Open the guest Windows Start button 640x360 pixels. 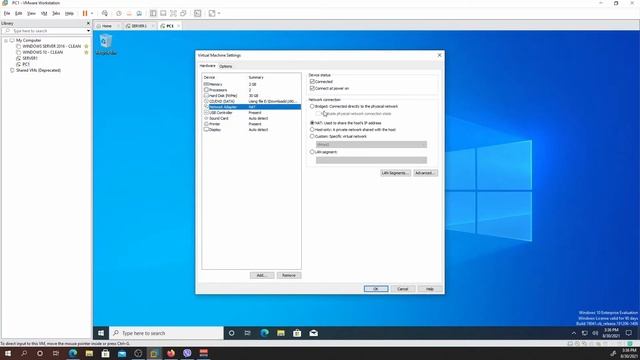tap(101, 333)
